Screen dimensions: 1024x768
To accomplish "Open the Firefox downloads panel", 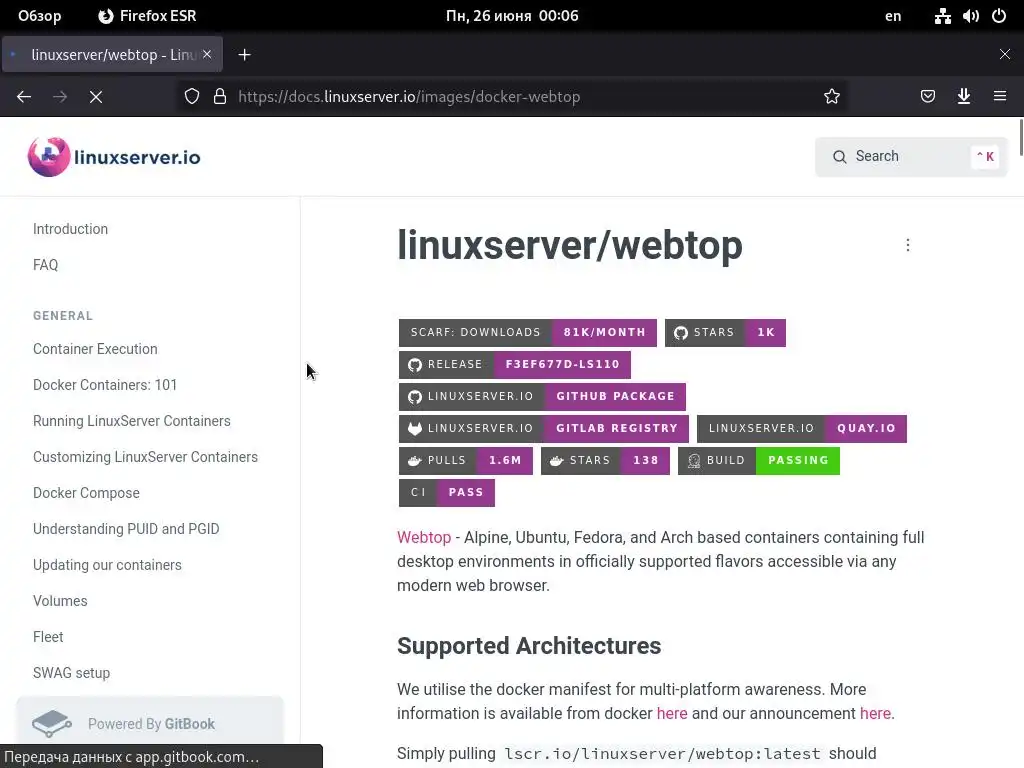I will tap(963, 97).
